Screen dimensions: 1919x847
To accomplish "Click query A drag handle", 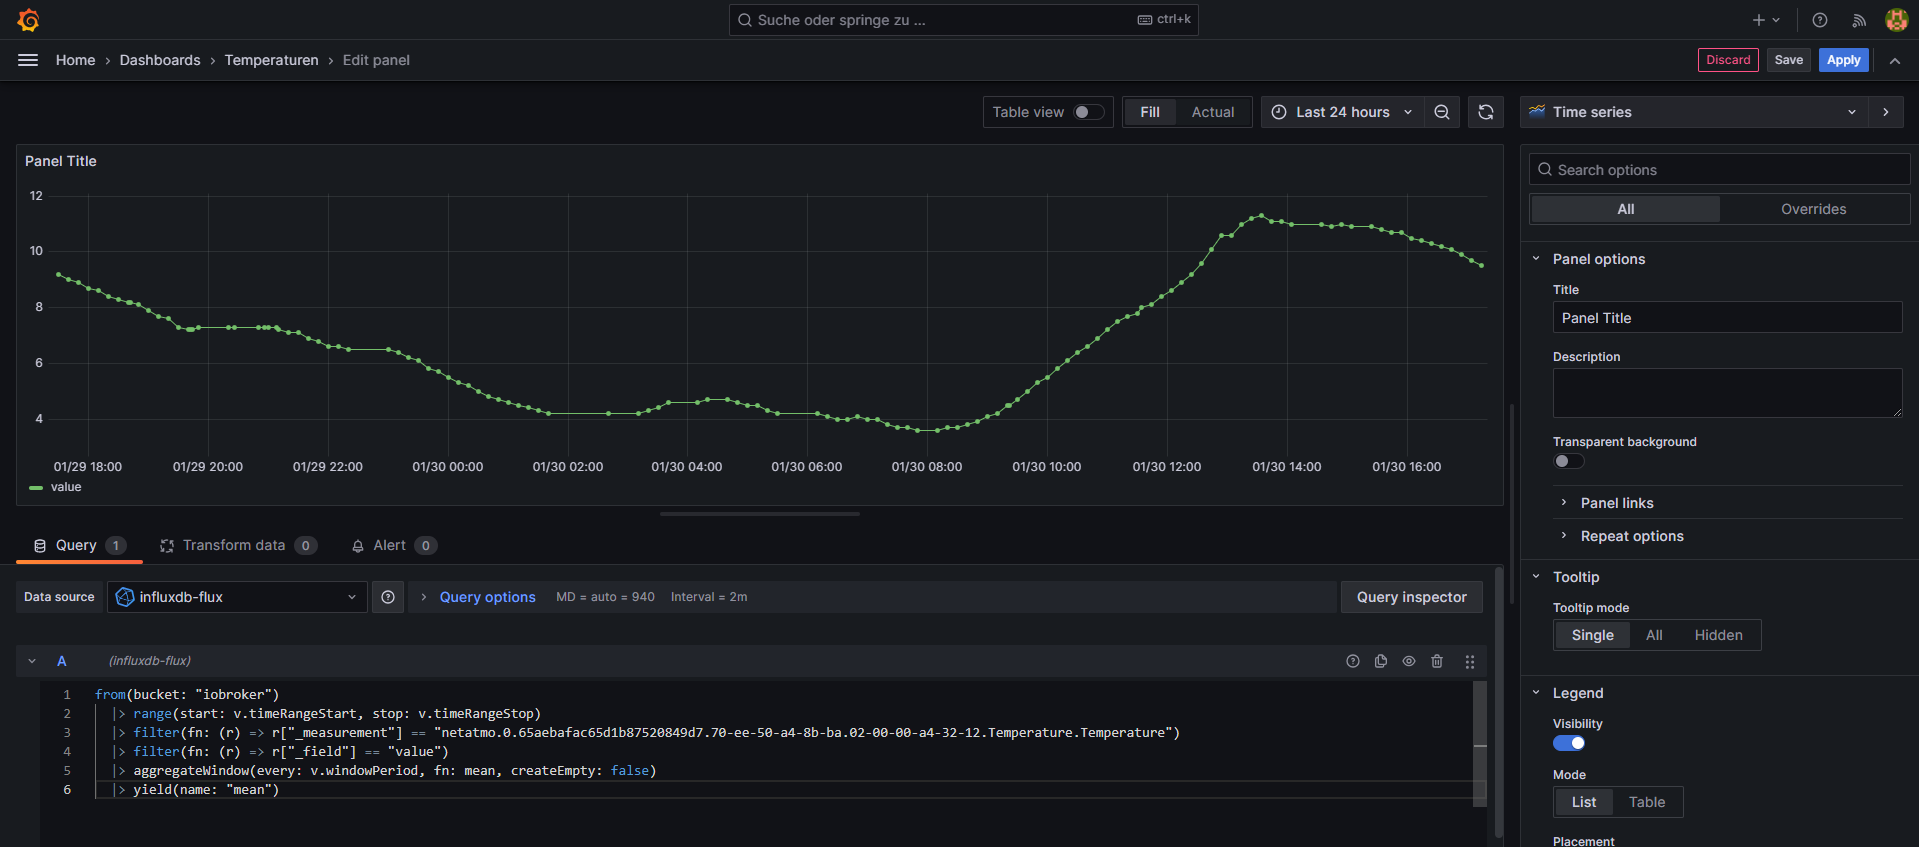I will click(x=1470, y=661).
